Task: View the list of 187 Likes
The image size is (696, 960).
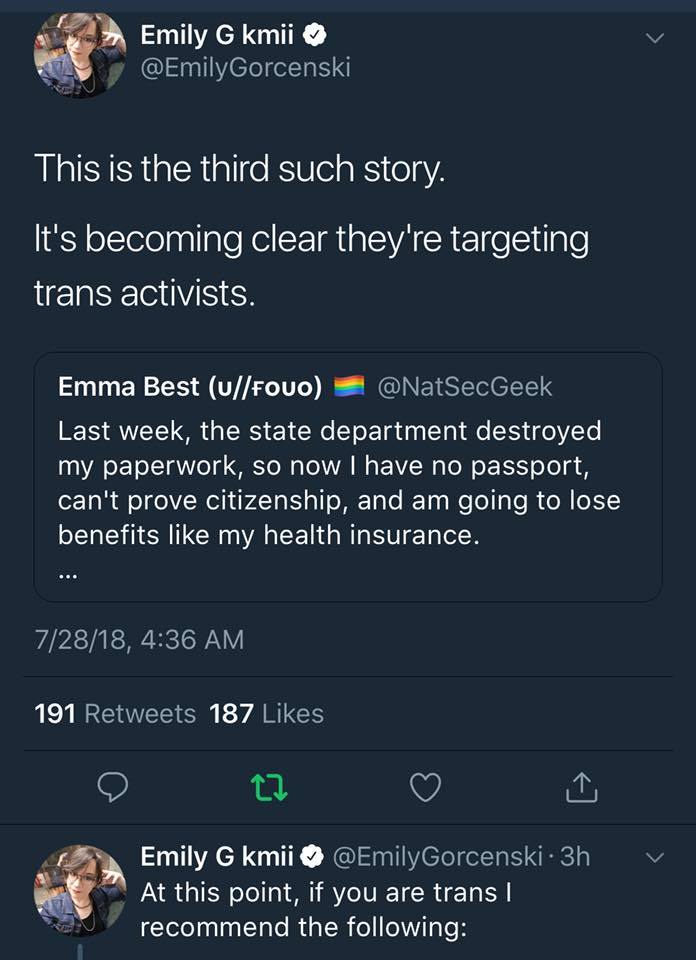Action: click(x=266, y=713)
